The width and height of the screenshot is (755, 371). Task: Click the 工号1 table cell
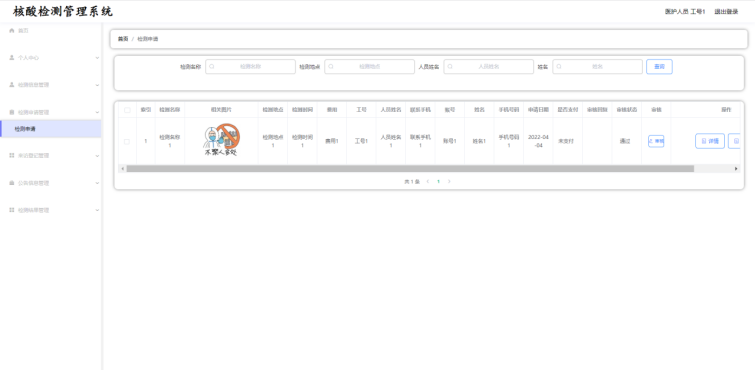(361, 141)
